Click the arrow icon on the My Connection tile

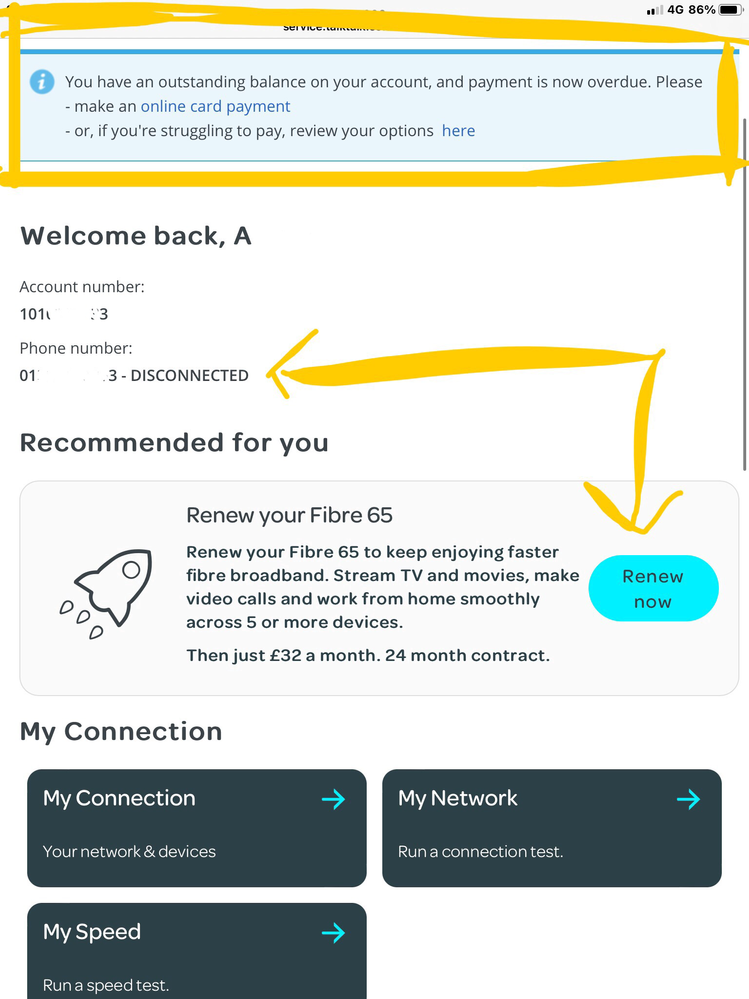pos(334,799)
